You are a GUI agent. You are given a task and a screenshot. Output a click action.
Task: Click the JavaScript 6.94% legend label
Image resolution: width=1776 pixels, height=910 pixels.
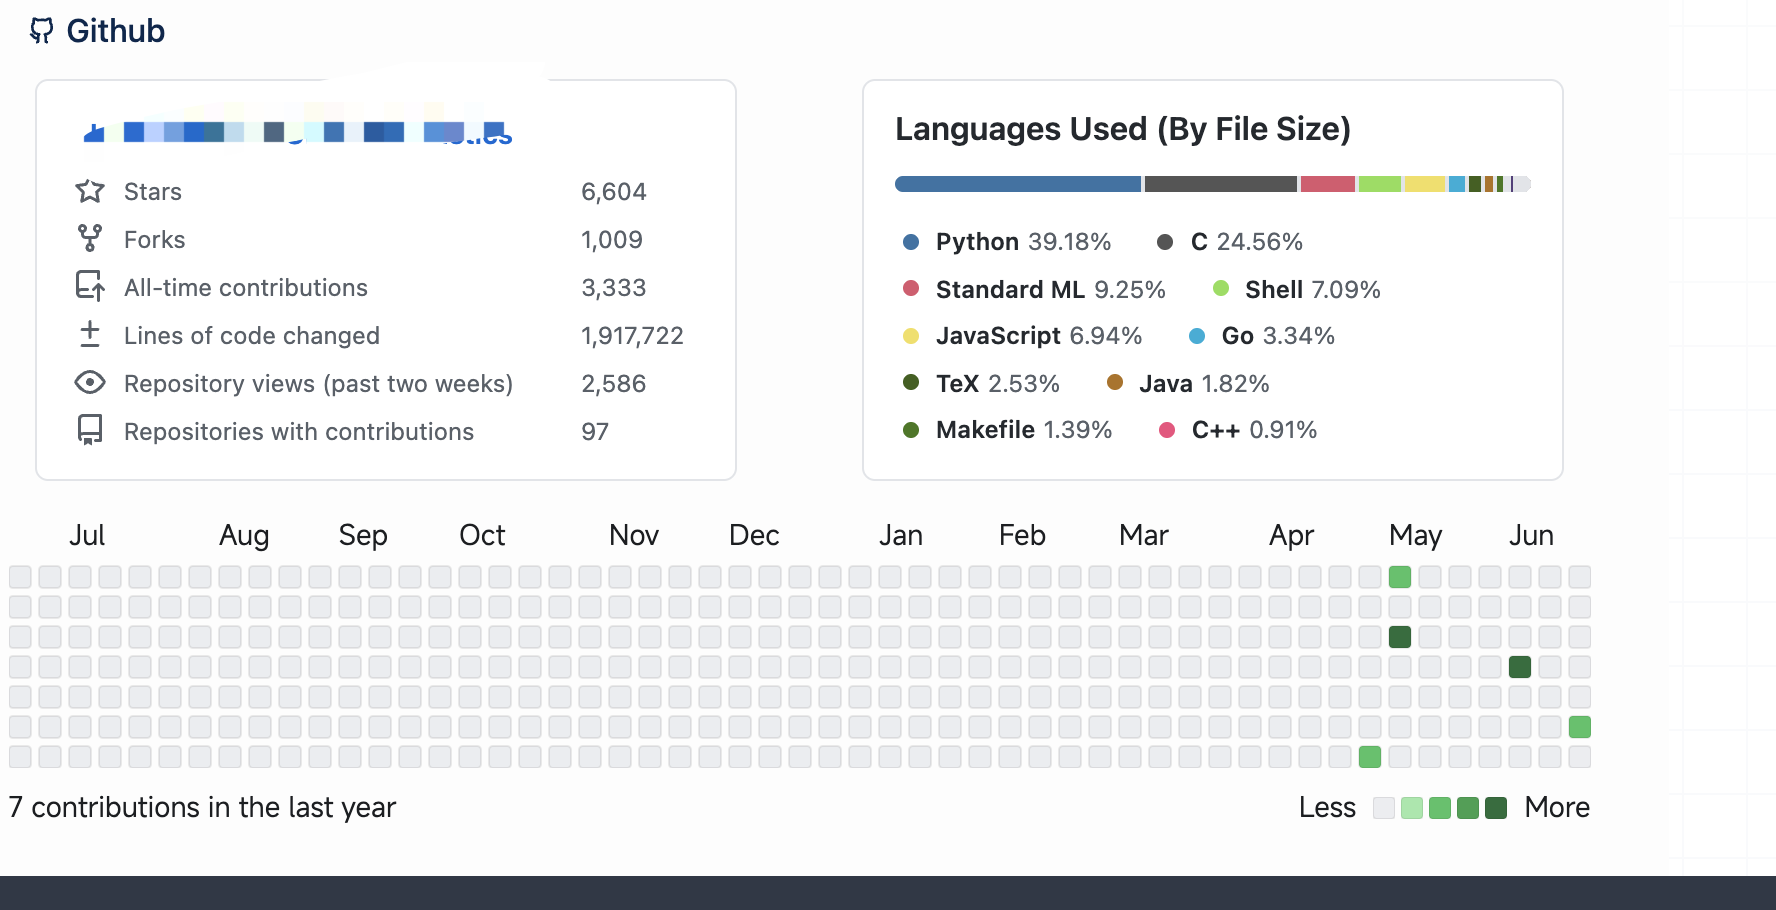pyautogui.click(x=1038, y=336)
